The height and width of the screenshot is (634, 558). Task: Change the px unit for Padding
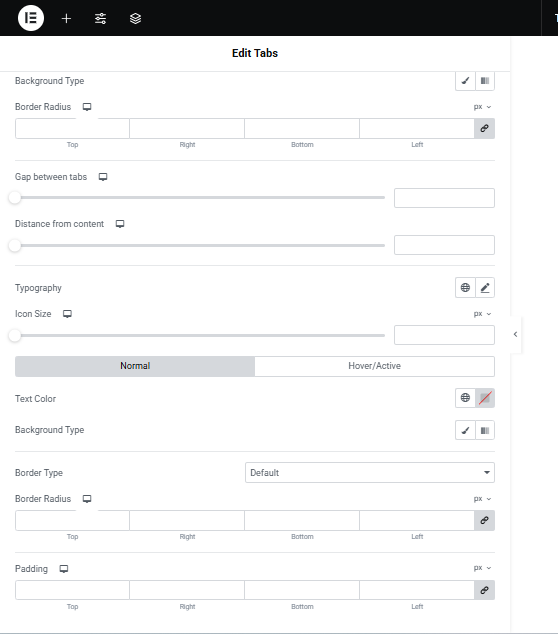482,568
